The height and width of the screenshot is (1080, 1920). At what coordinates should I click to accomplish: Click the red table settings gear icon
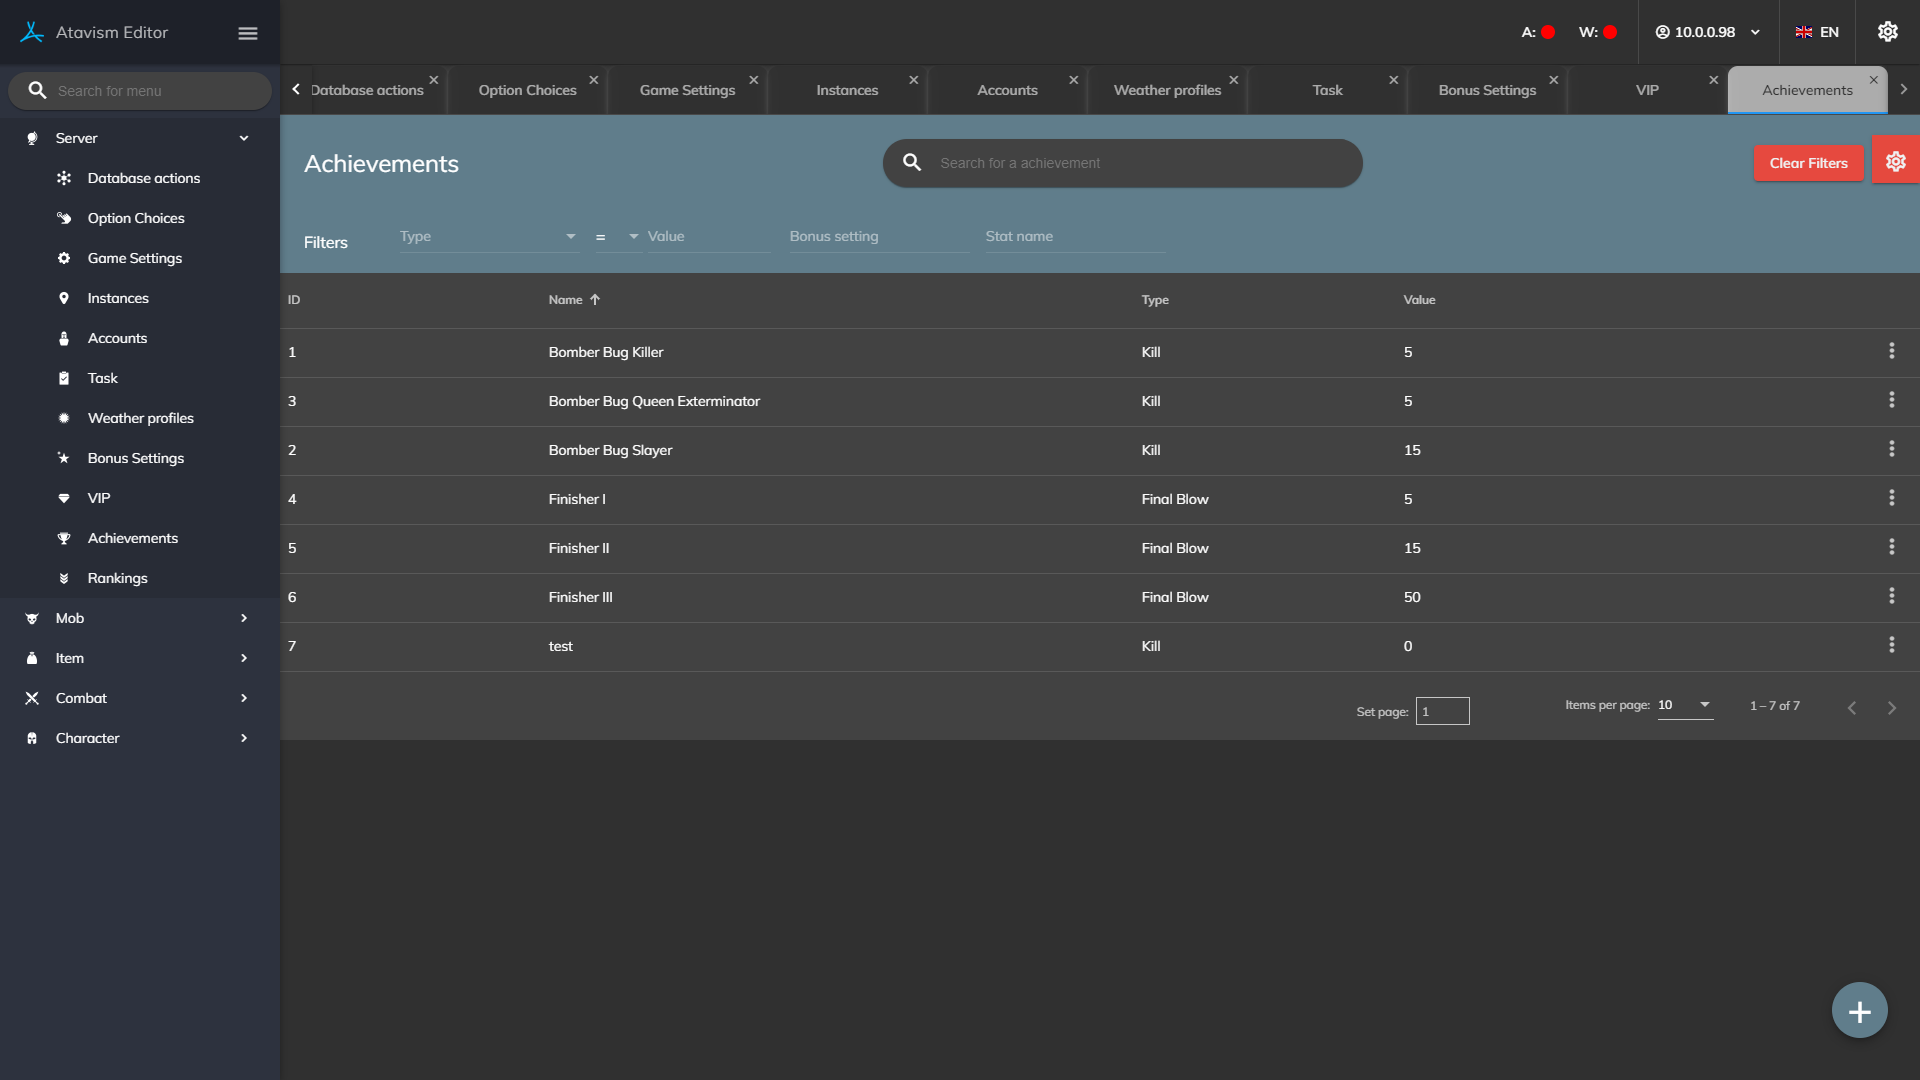click(1895, 162)
